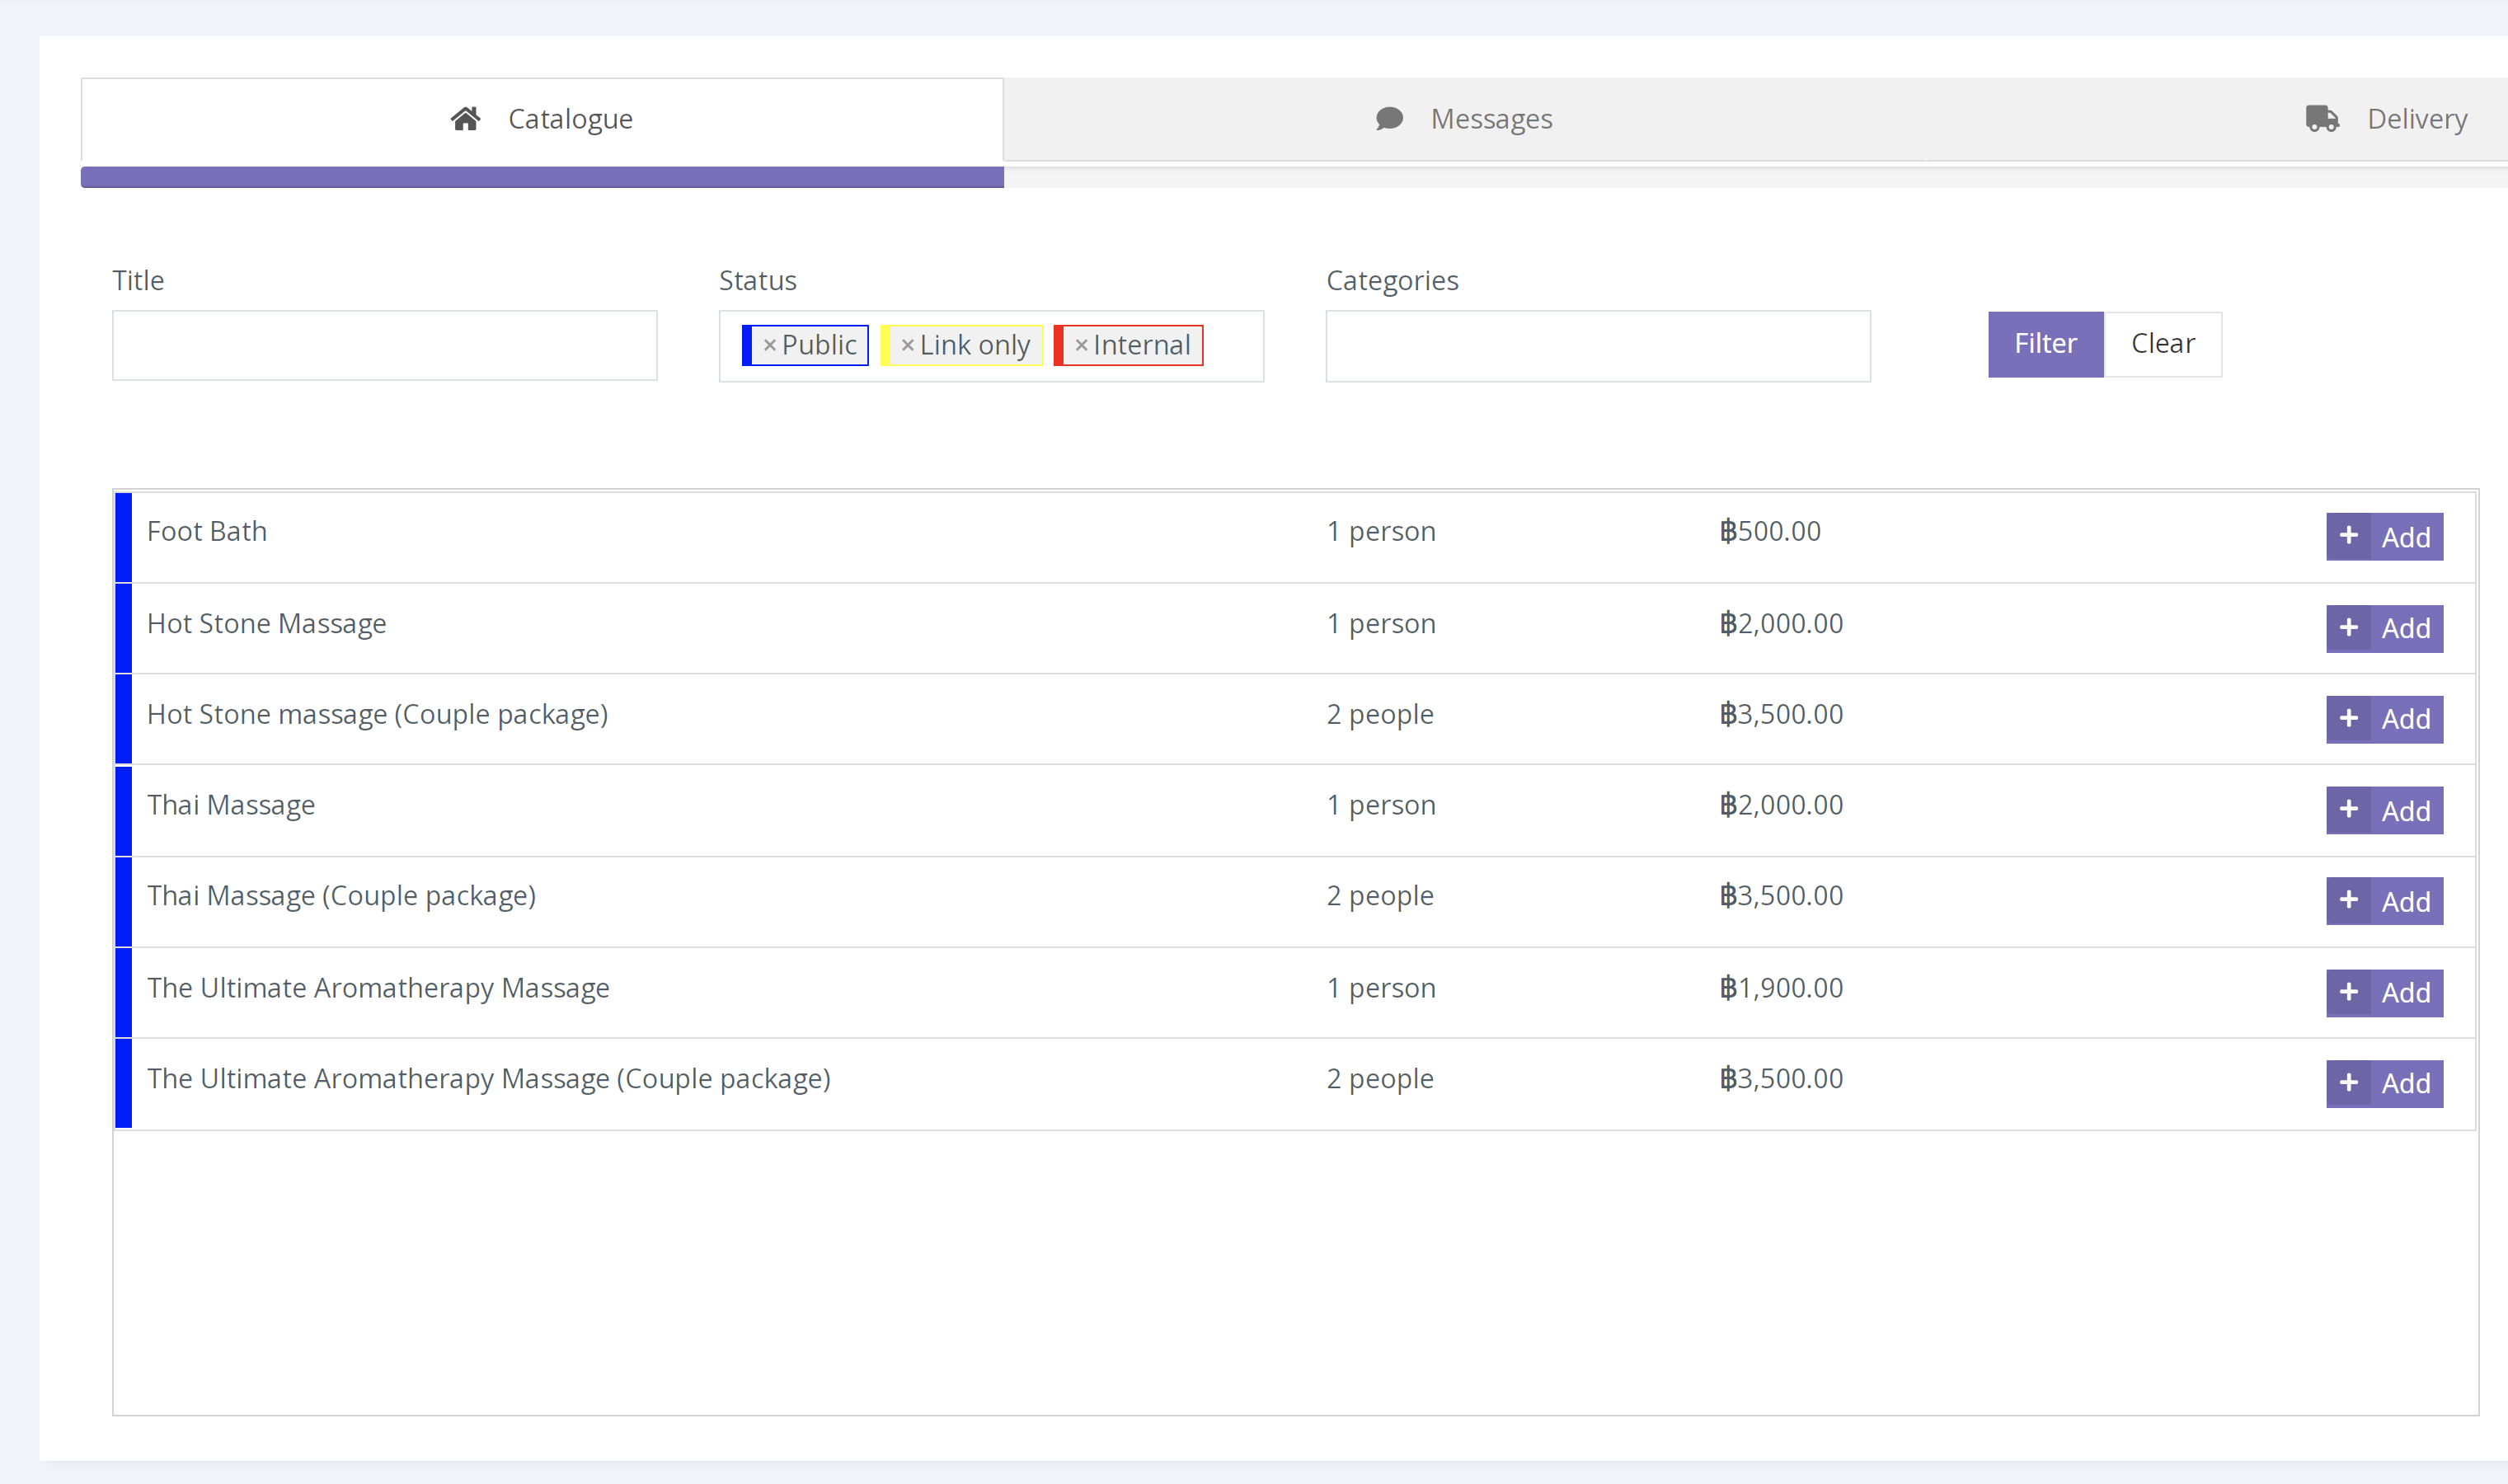The image size is (2508, 1484).
Task: Click the Messages speech bubble icon
Action: [1389, 119]
